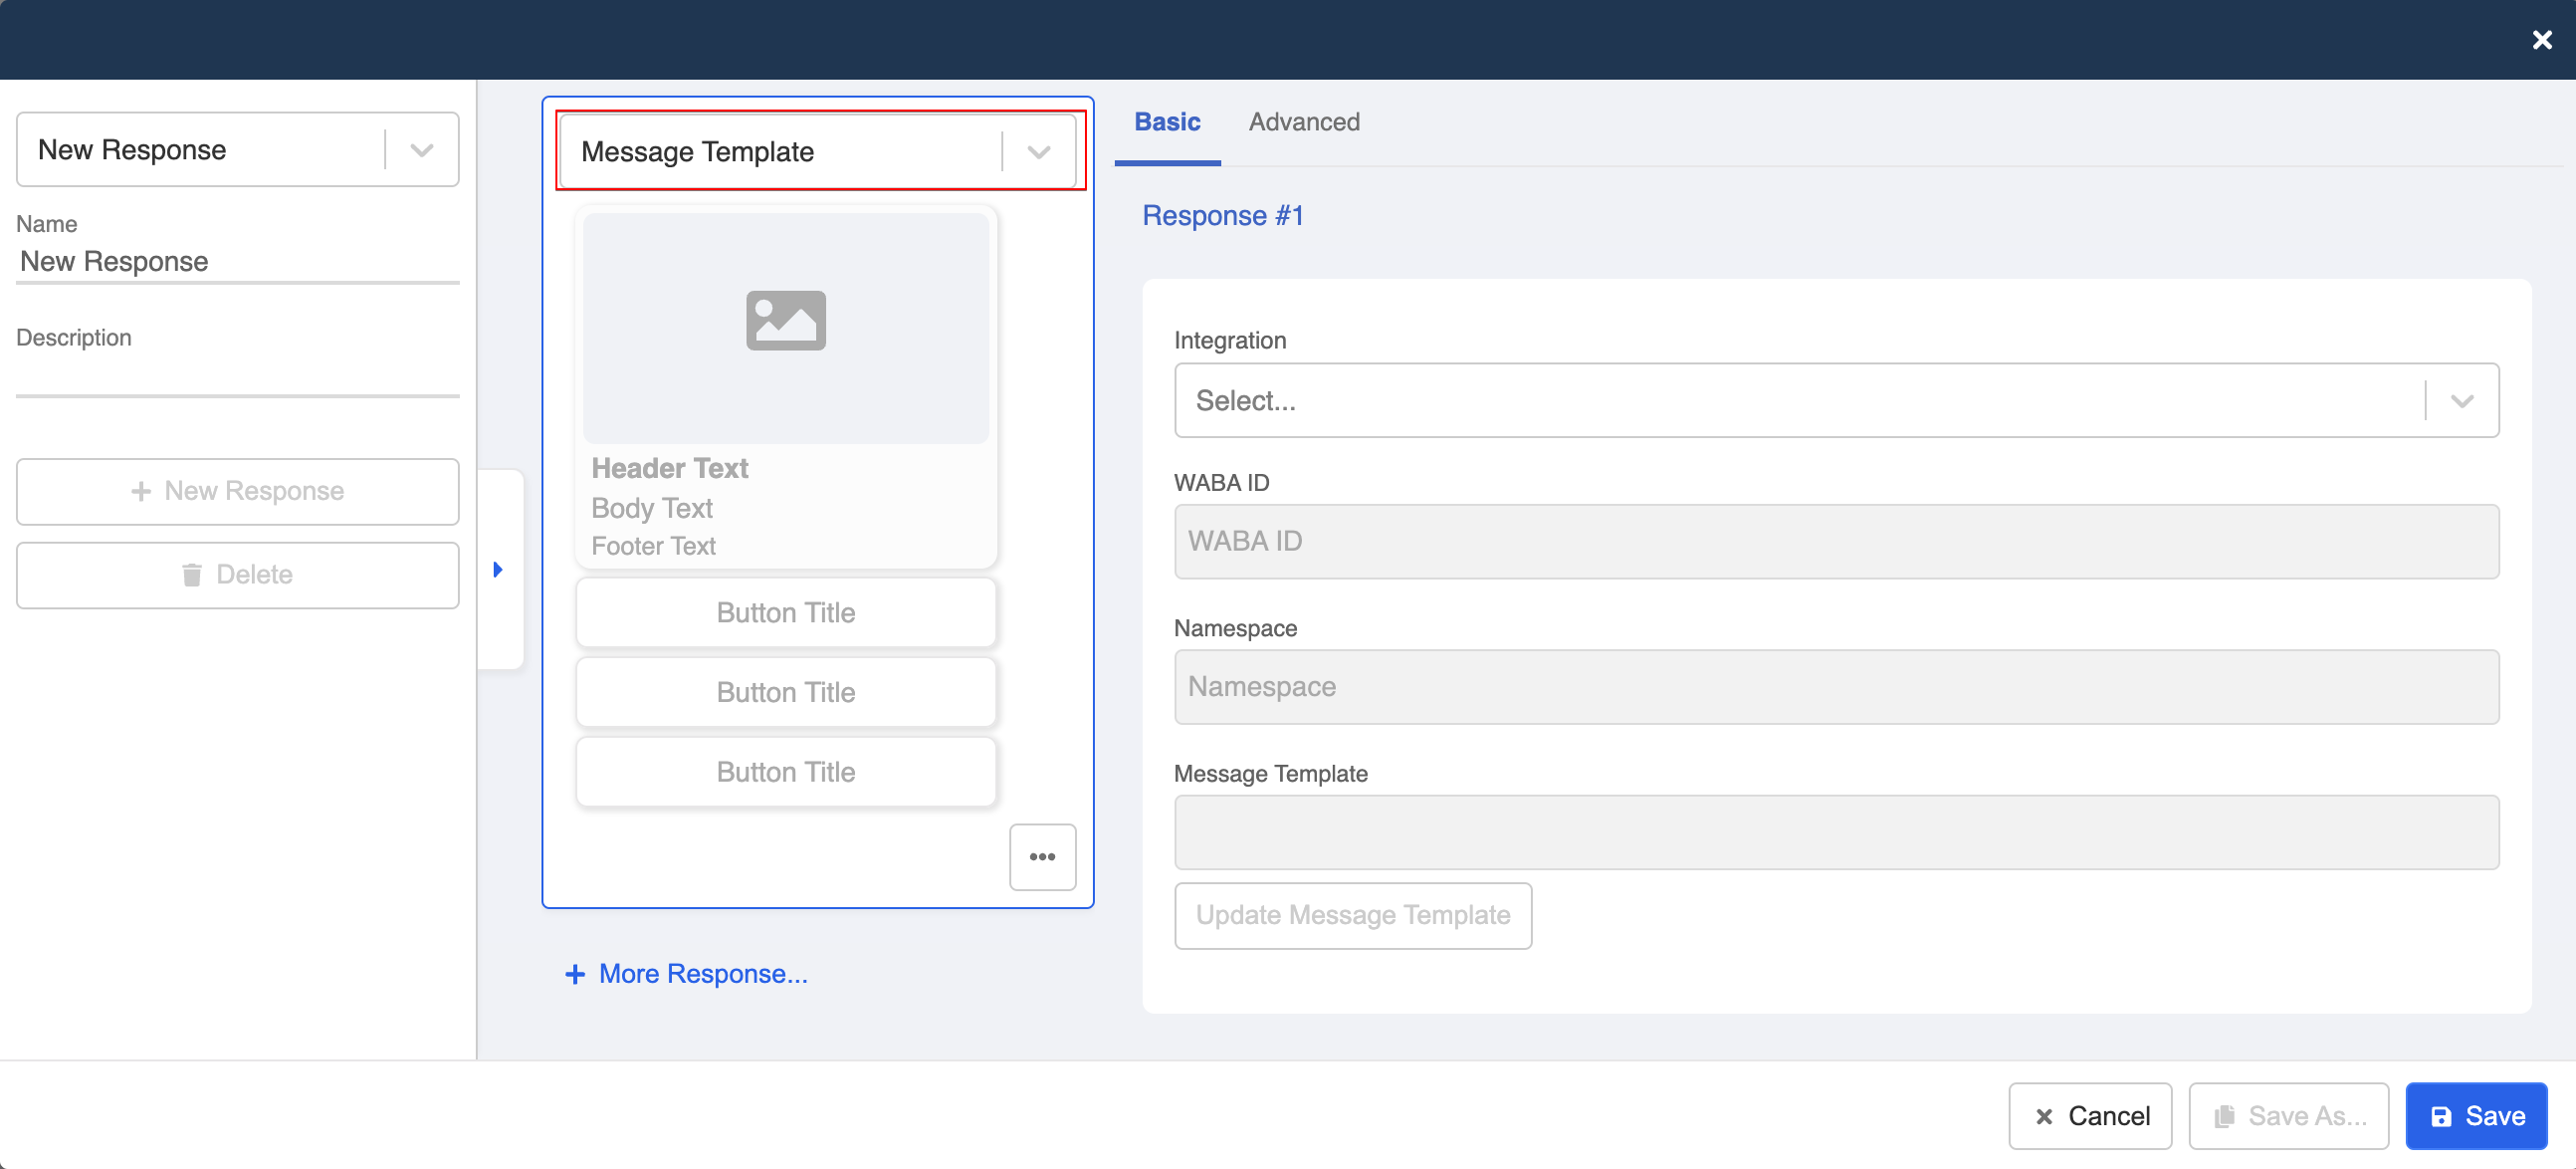The height and width of the screenshot is (1169, 2576).
Task: Select the Basic tab
Action: click(x=1167, y=122)
